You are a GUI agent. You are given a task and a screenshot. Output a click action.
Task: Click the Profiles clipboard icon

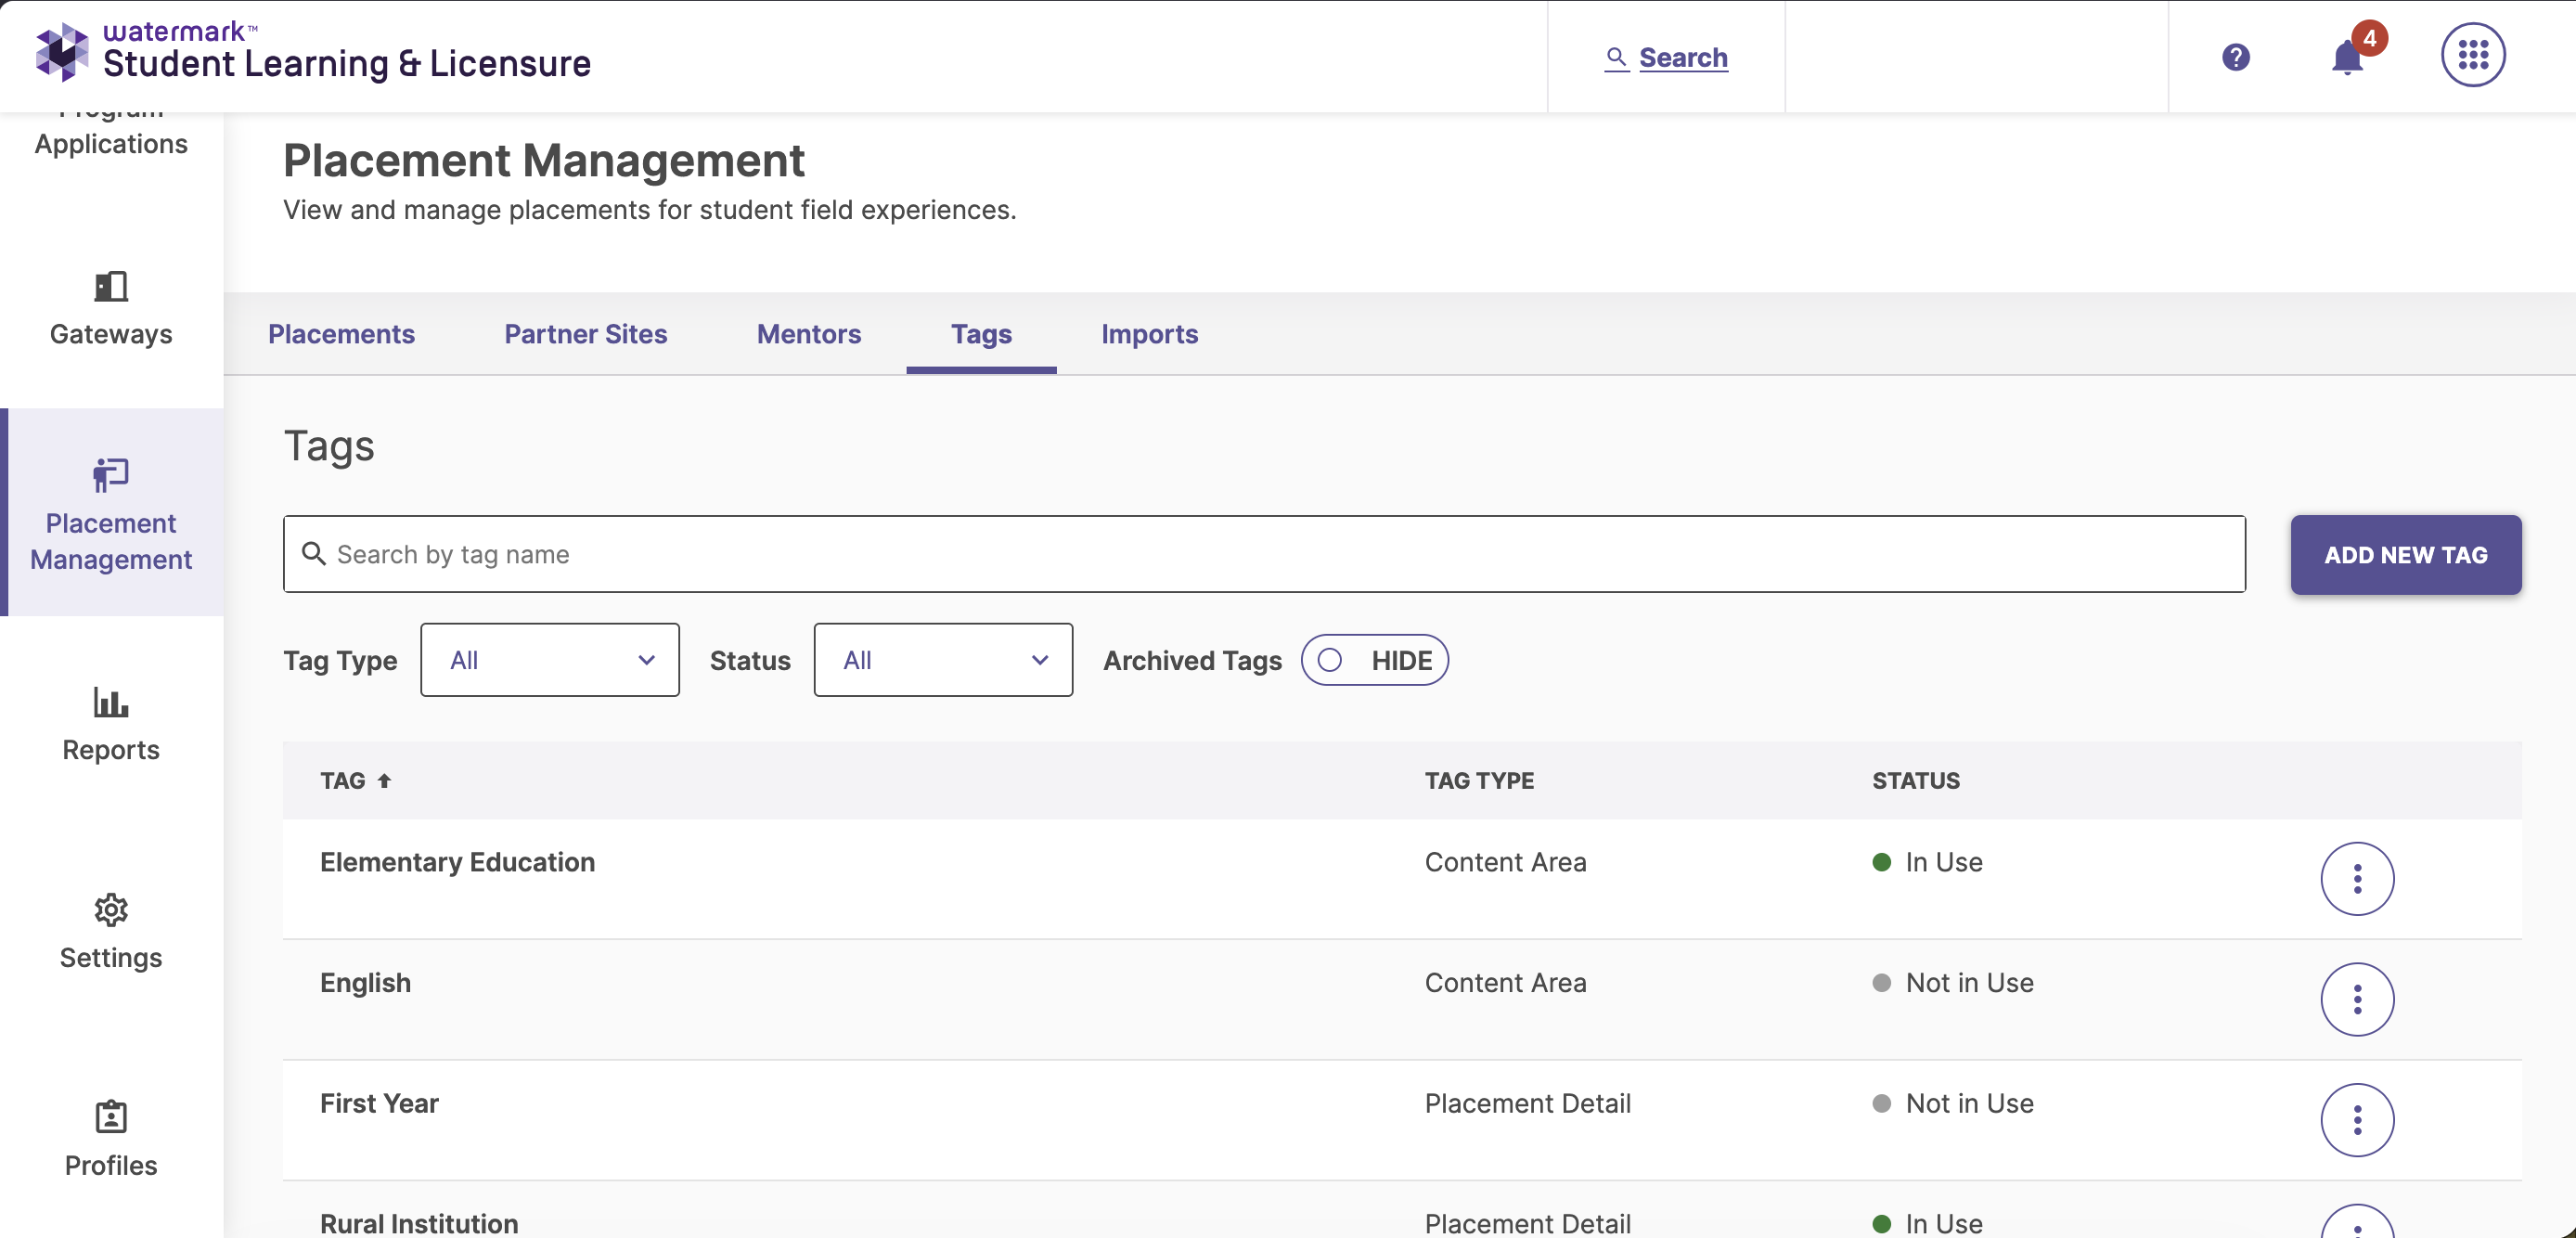111,1117
